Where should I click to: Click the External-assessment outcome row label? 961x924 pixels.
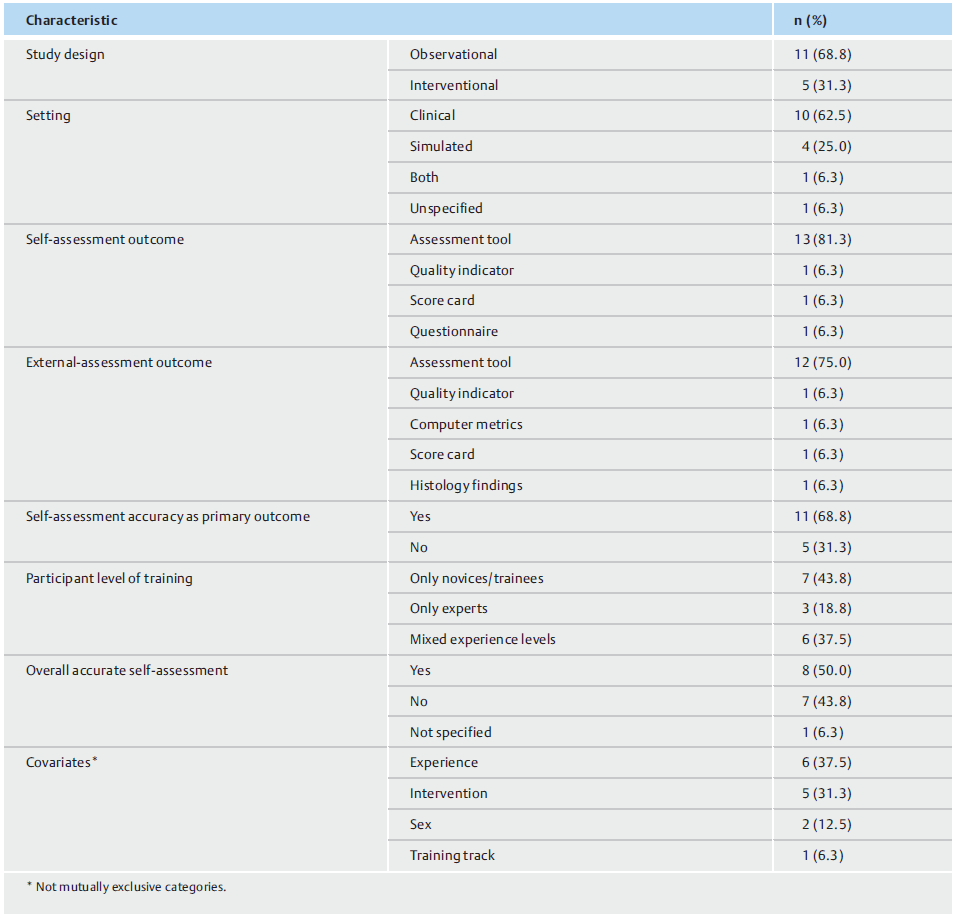(x=119, y=362)
